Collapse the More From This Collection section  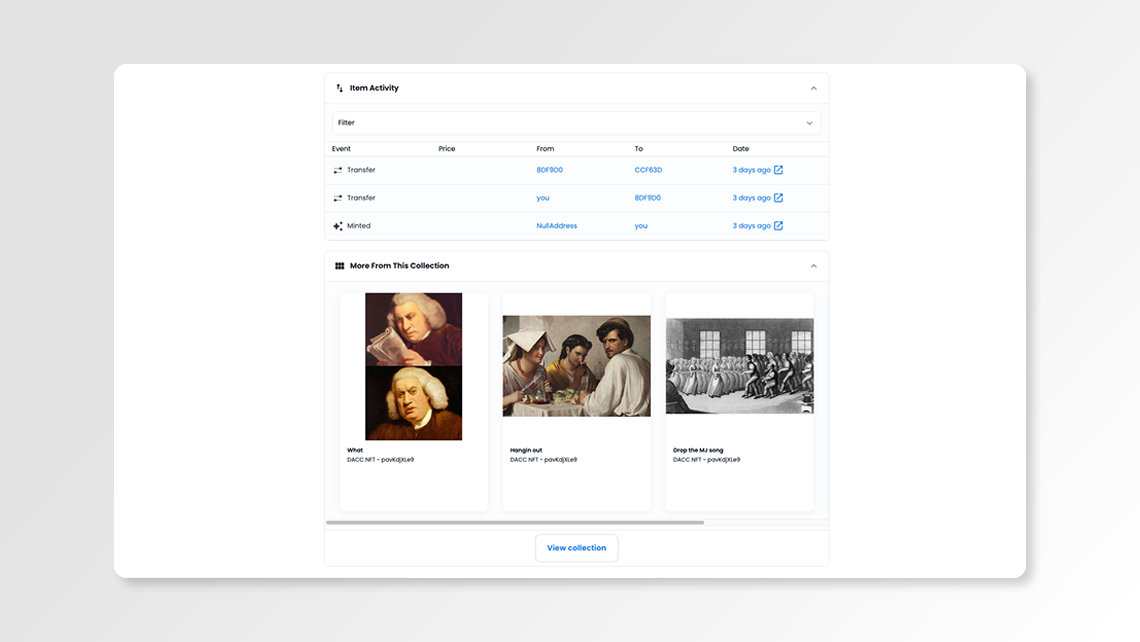[814, 266]
